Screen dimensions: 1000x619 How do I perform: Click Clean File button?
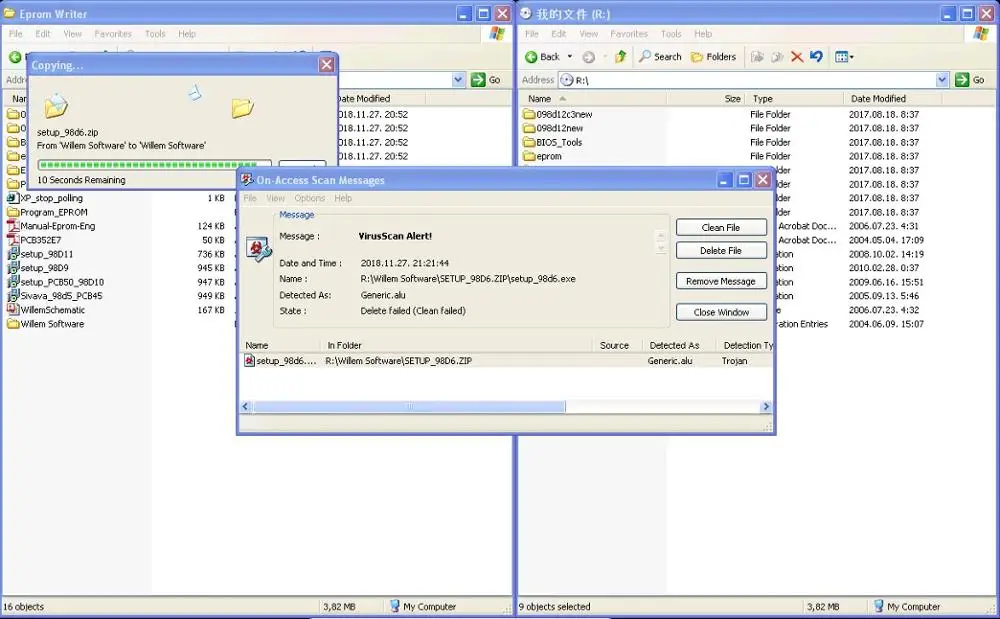pyautogui.click(x=721, y=228)
